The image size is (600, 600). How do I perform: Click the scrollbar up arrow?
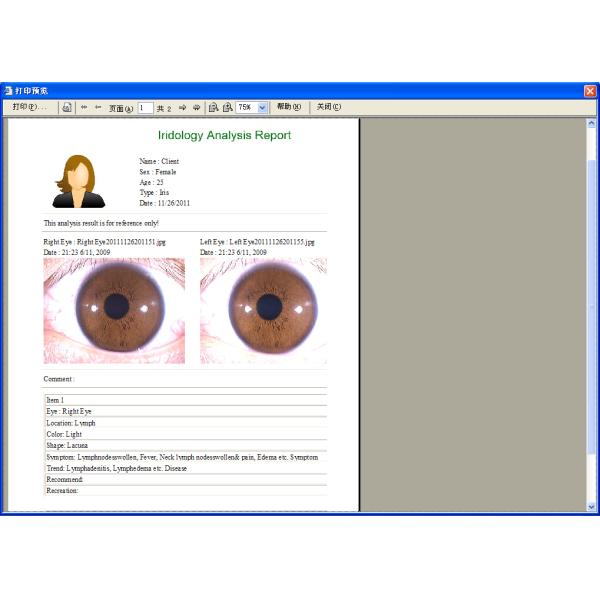pos(591,123)
